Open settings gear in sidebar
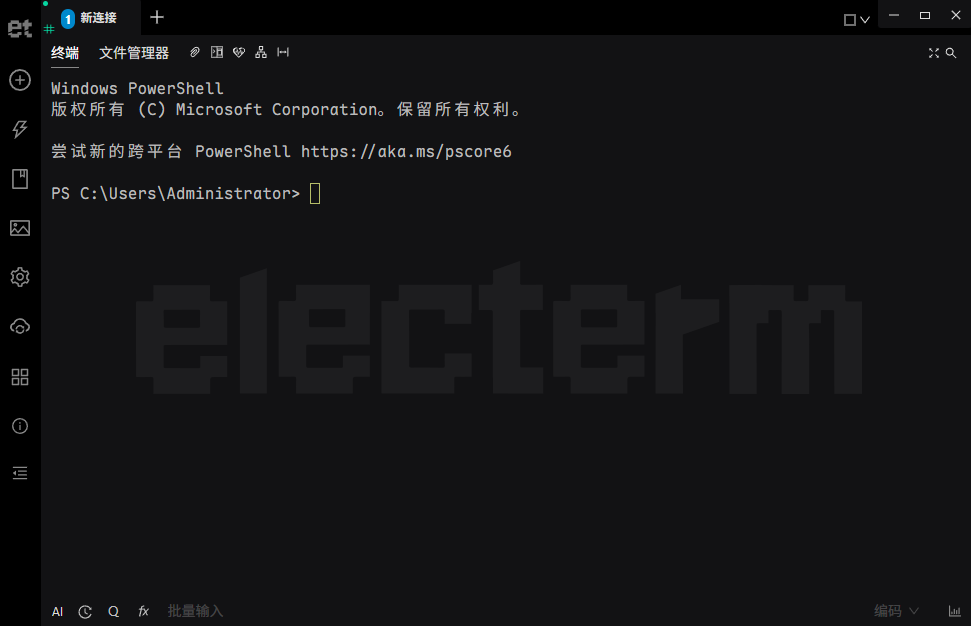 [x=20, y=277]
